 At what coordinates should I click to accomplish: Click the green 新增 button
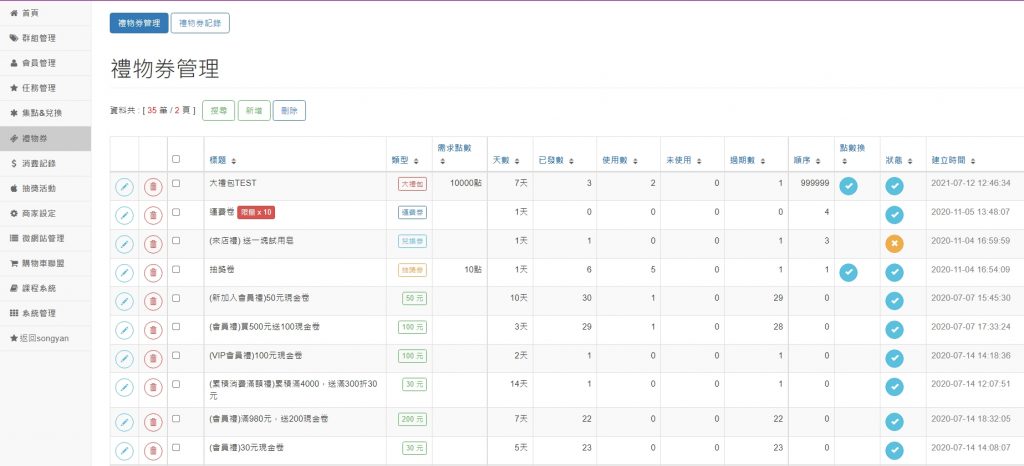253,111
